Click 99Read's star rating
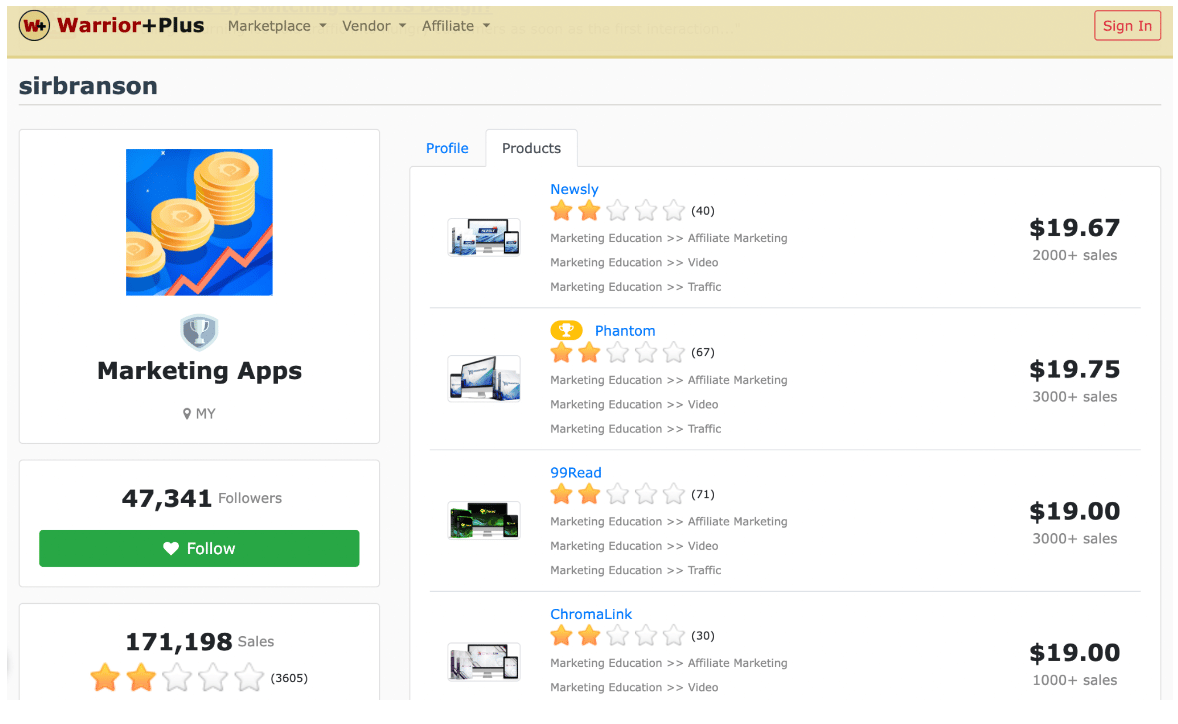The height and width of the screenshot is (724, 1178). [x=618, y=495]
